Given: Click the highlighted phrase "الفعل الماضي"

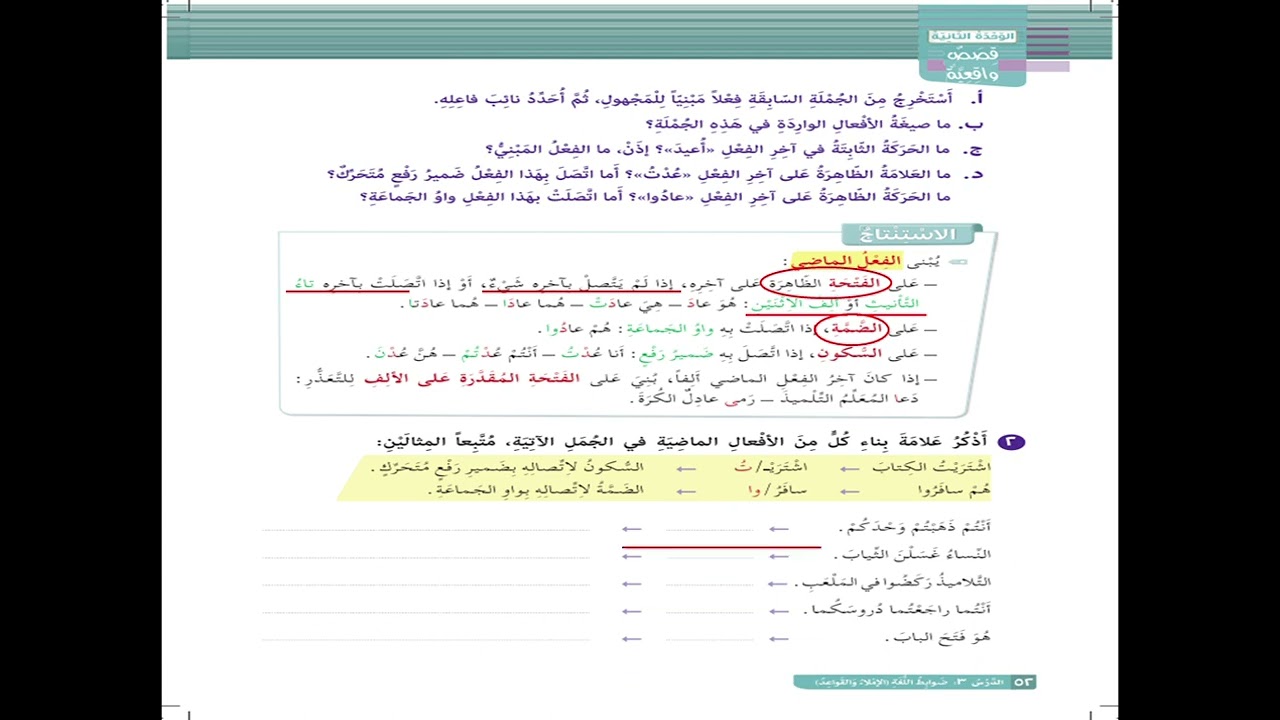Looking at the screenshot, I should 846,261.
